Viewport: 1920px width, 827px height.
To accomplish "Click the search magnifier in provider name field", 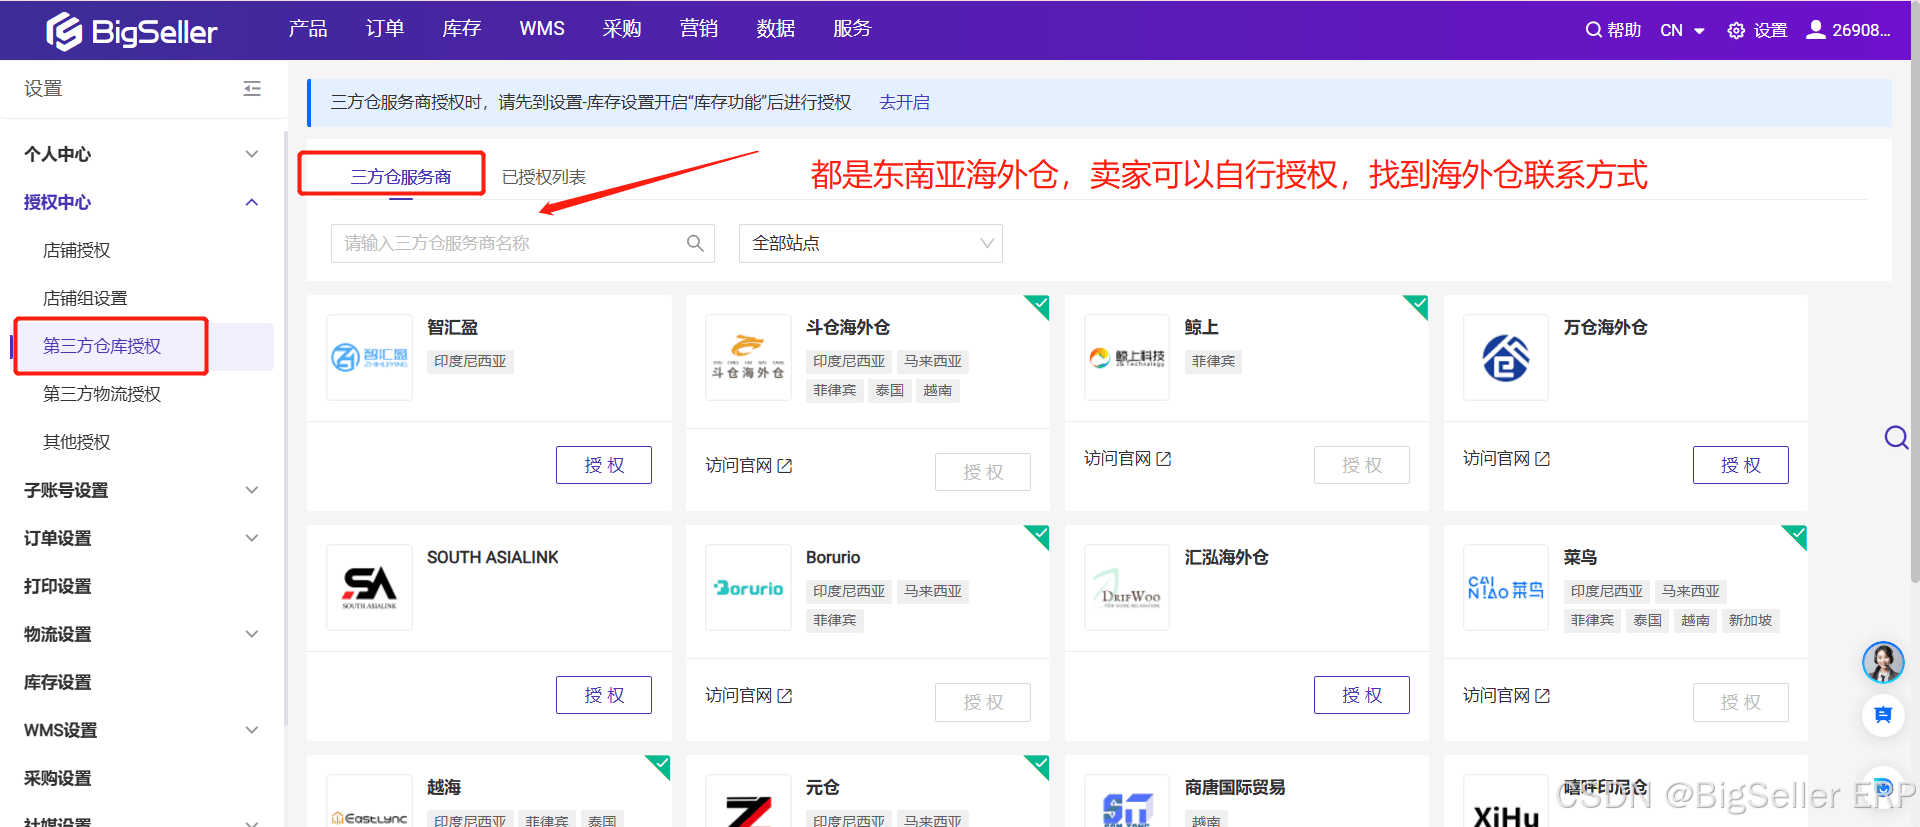I will pyautogui.click(x=695, y=243).
